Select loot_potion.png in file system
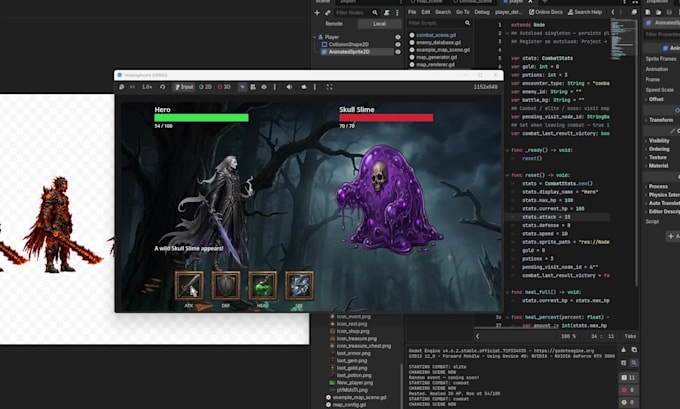Image resolution: width=680 pixels, height=409 pixels. [354, 375]
